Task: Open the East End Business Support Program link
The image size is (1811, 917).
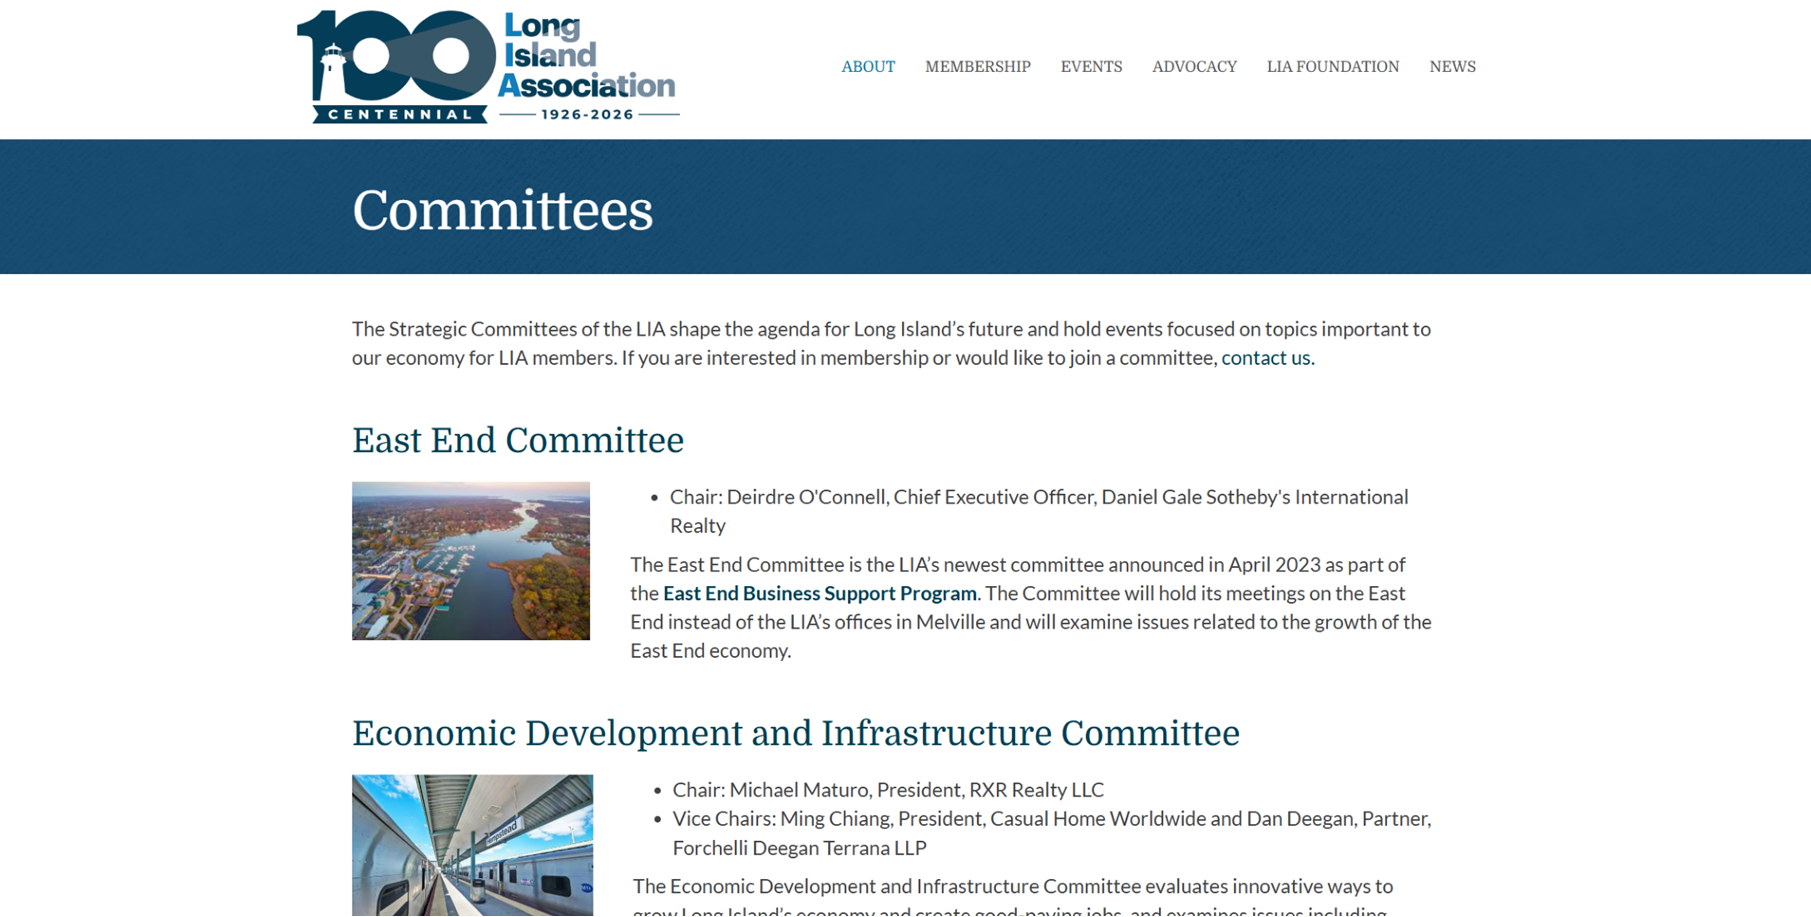Action: [819, 593]
